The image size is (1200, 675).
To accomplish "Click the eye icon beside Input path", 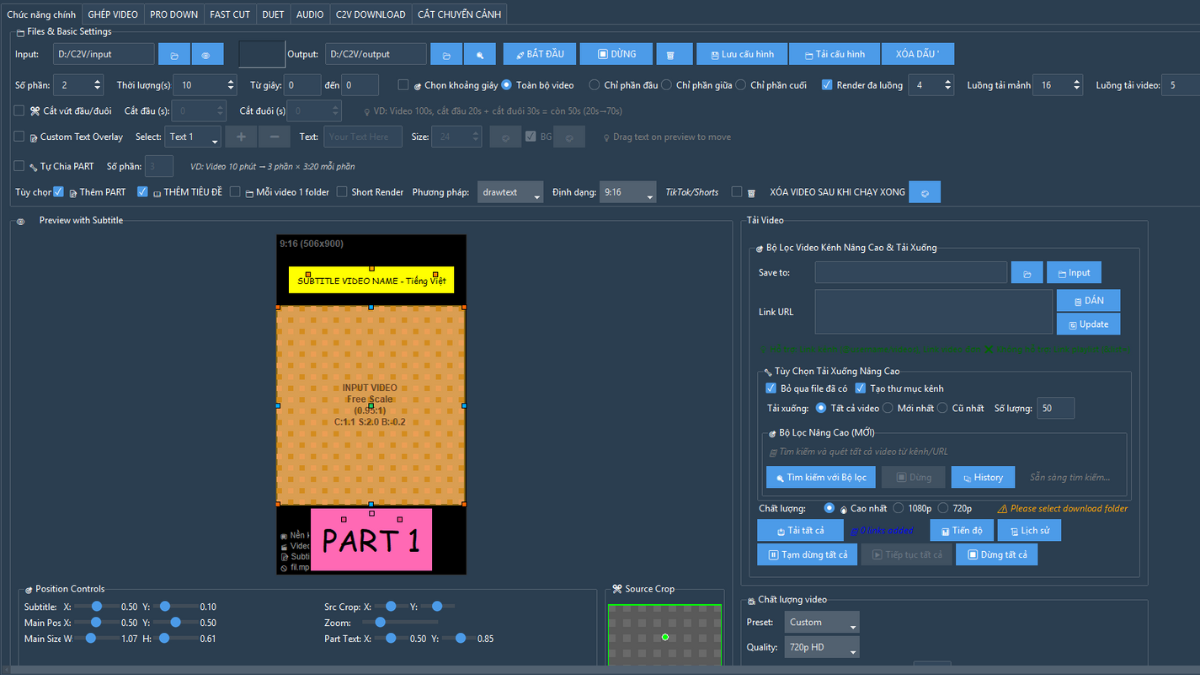I will [207, 54].
